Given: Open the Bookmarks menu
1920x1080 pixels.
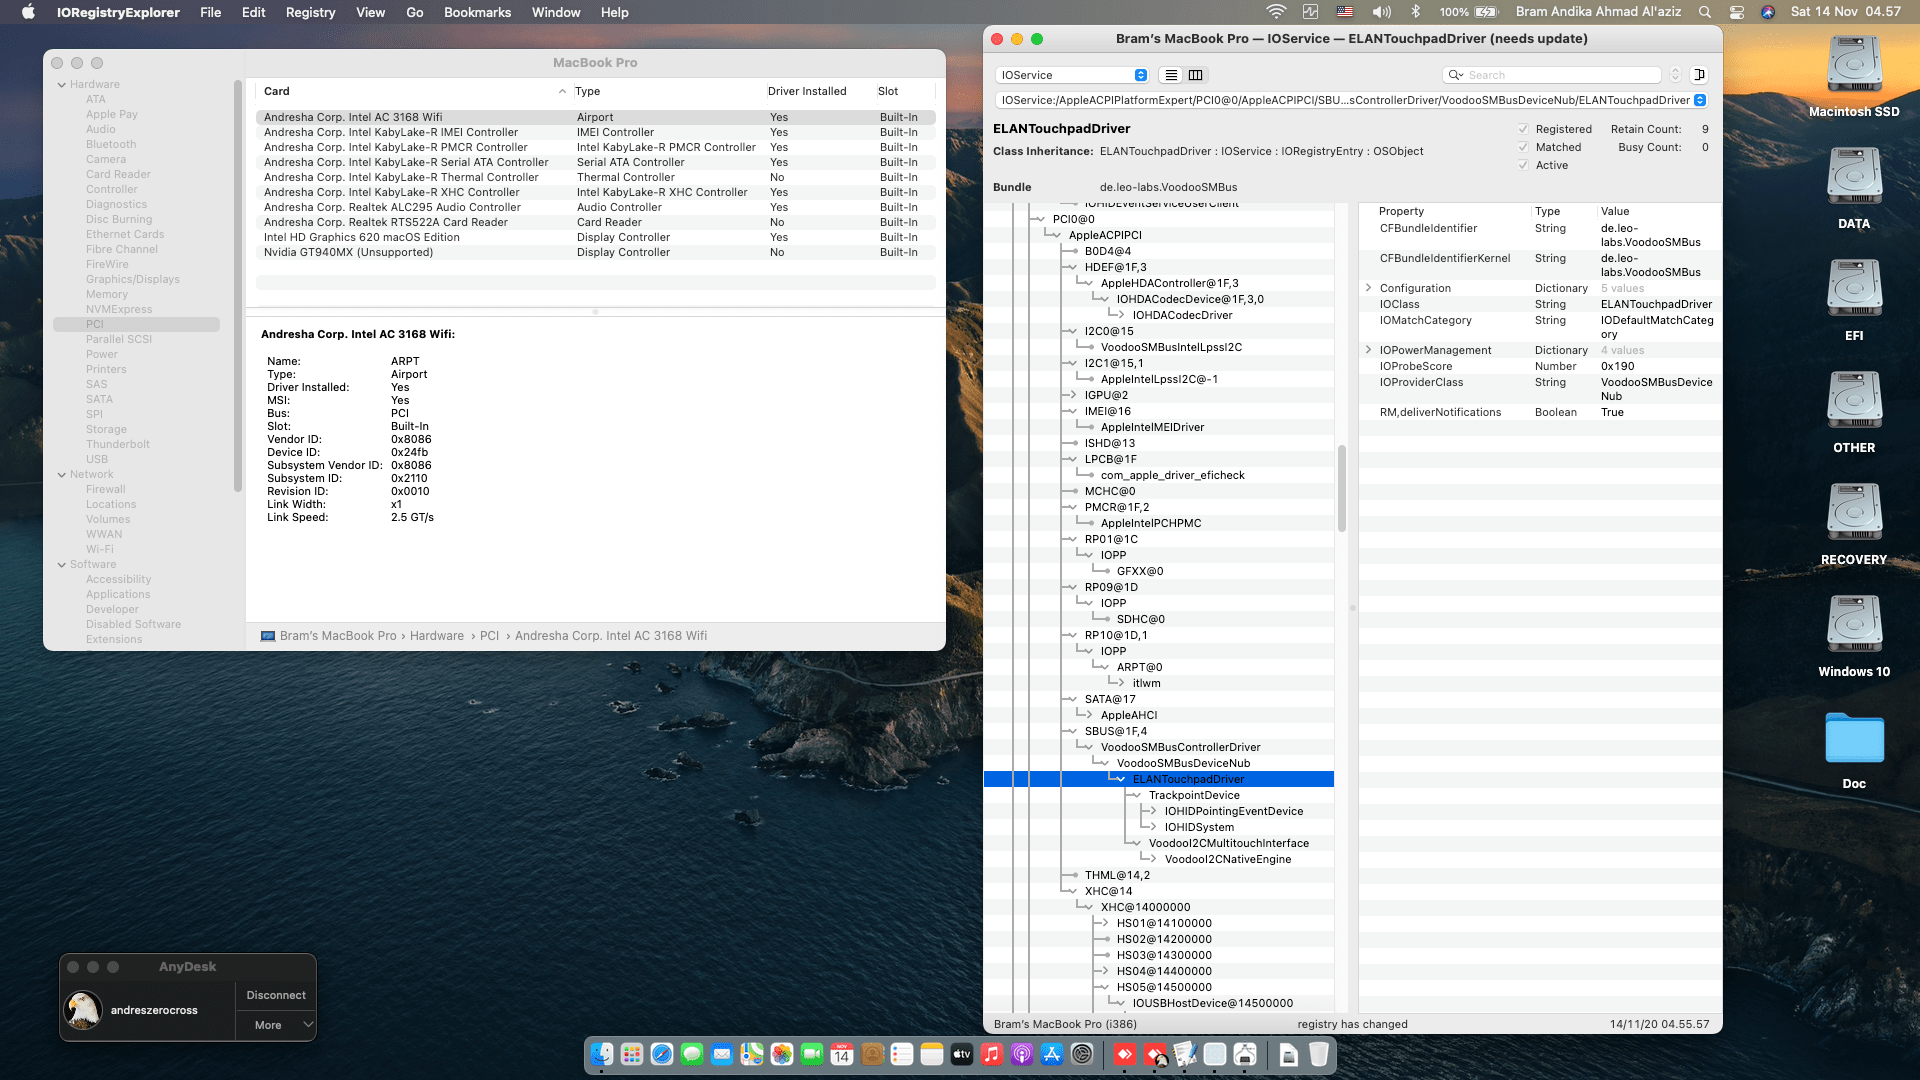Looking at the screenshot, I should click(477, 12).
